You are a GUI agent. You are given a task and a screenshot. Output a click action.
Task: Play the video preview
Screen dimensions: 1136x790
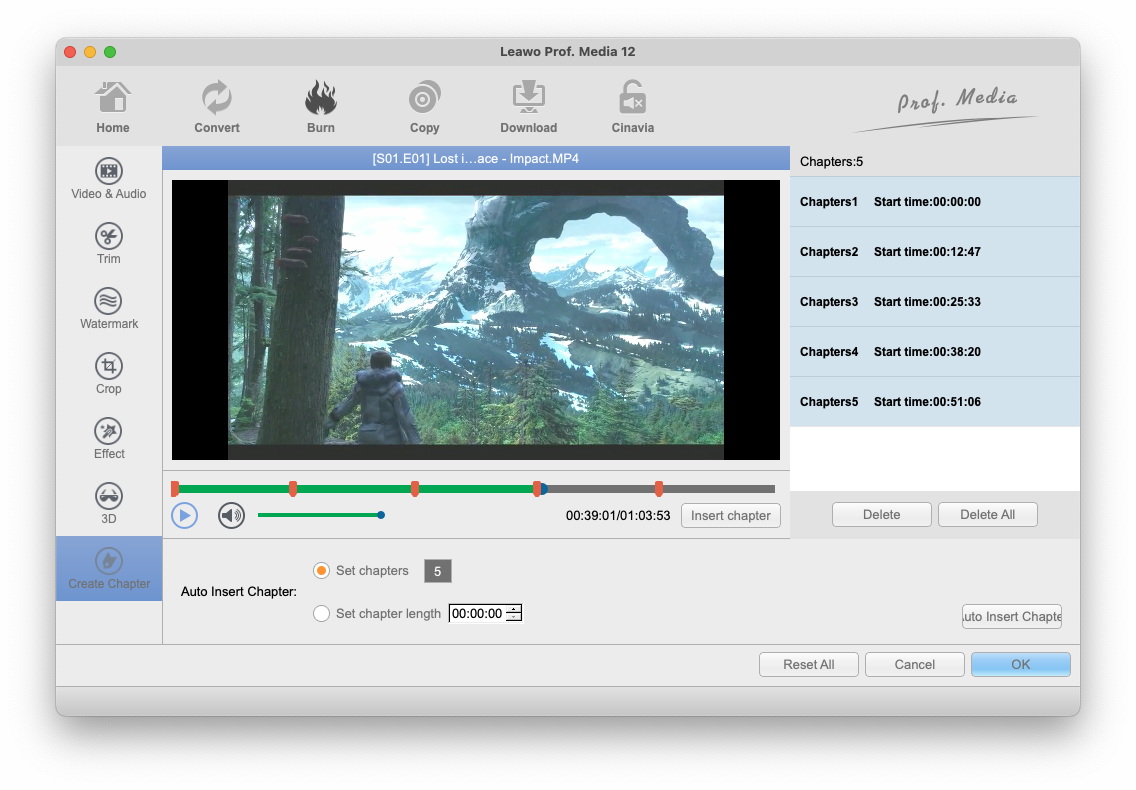185,516
